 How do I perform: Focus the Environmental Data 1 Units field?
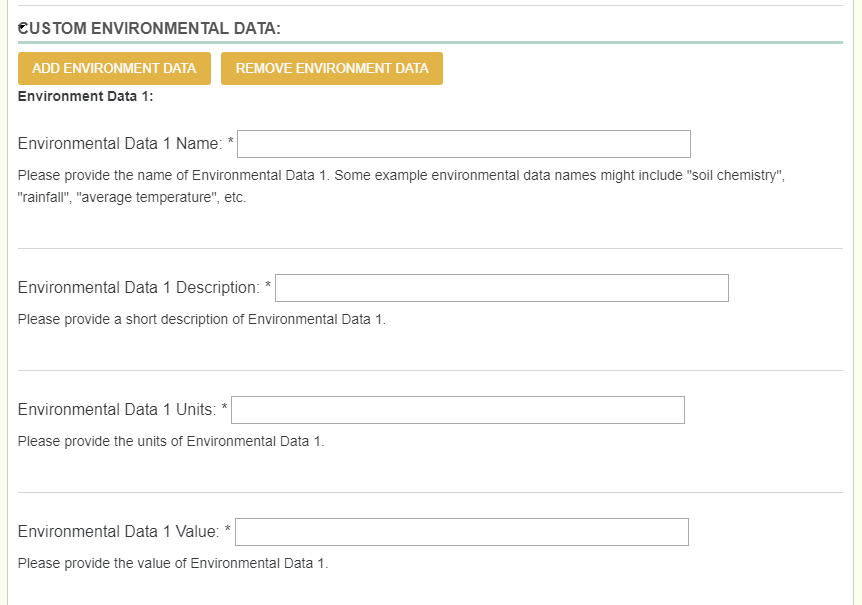(457, 410)
